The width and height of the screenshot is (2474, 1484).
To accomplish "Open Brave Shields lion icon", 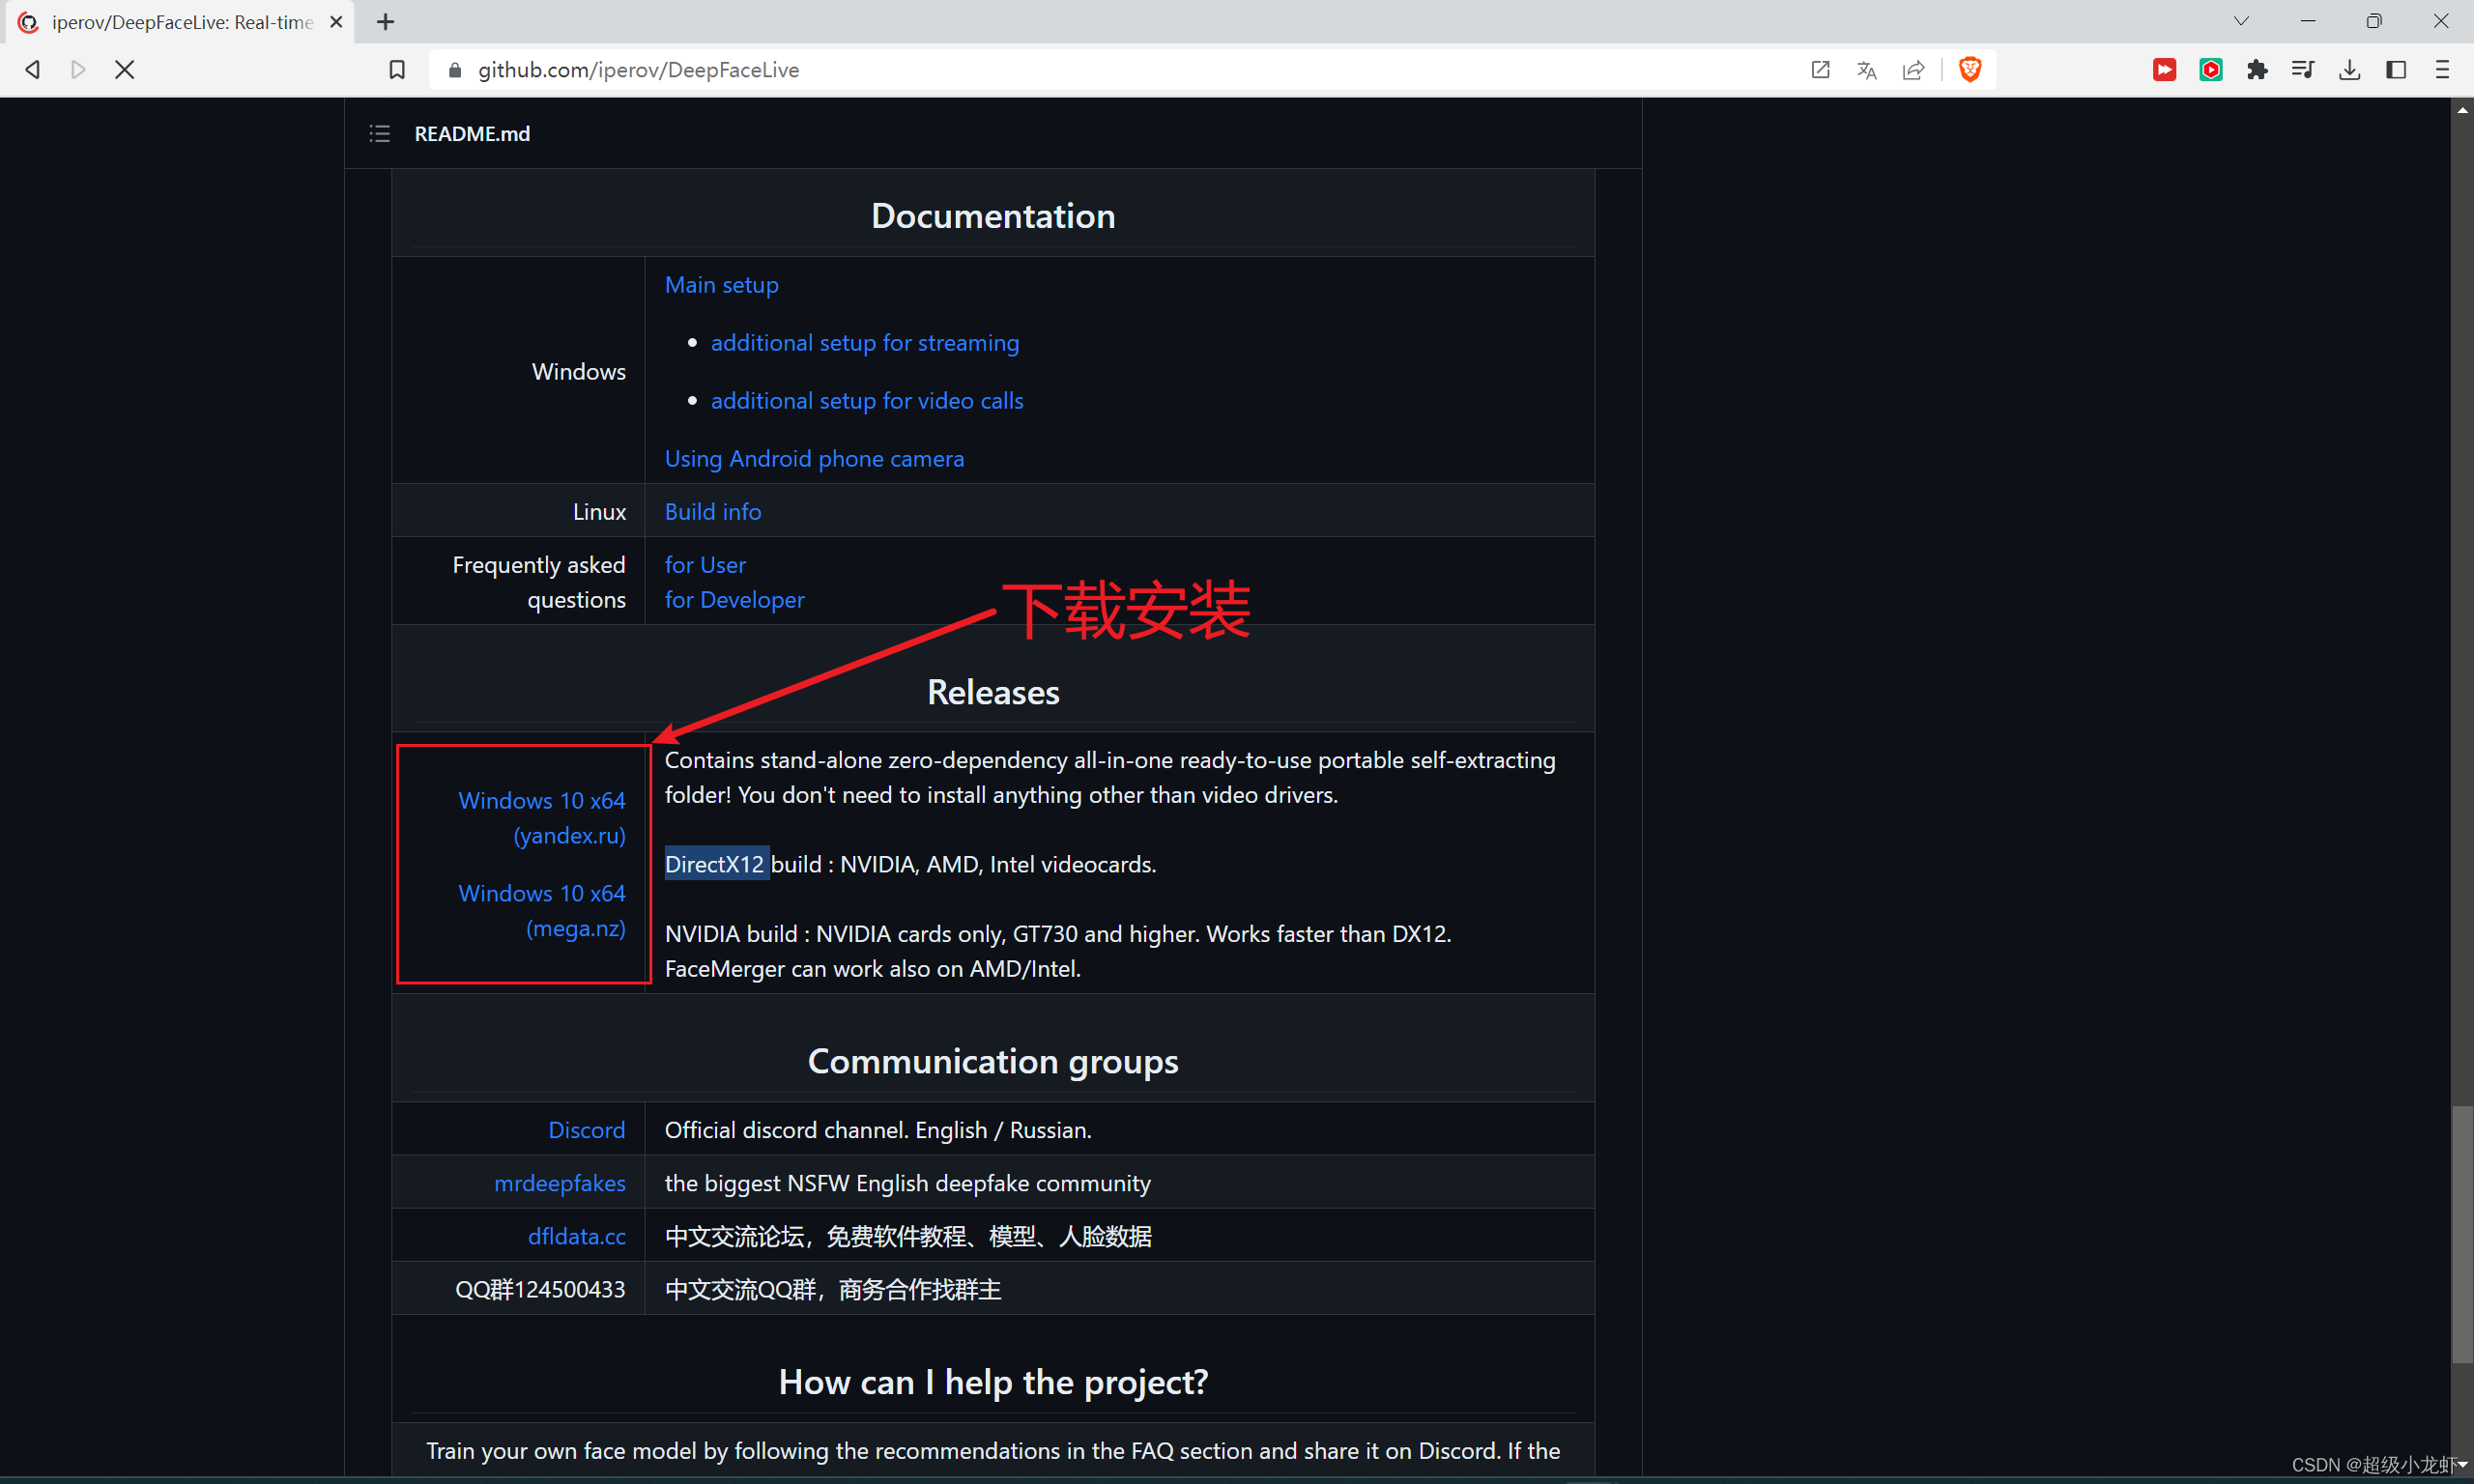I will [x=1970, y=69].
